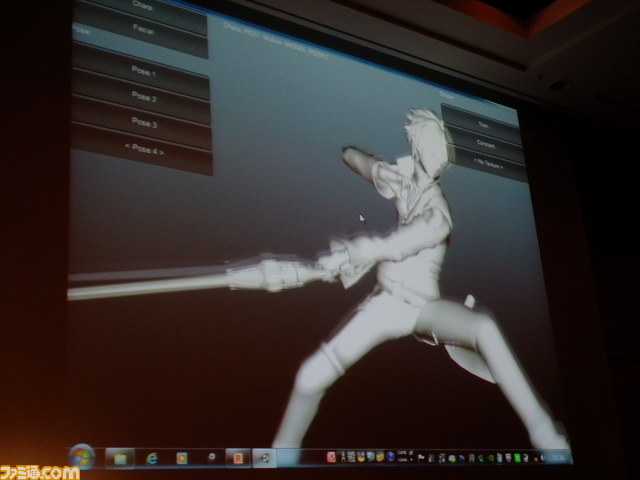Screen dimensions: 640x480
Task: Switch to the Chara panel button
Action: (141, 7)
